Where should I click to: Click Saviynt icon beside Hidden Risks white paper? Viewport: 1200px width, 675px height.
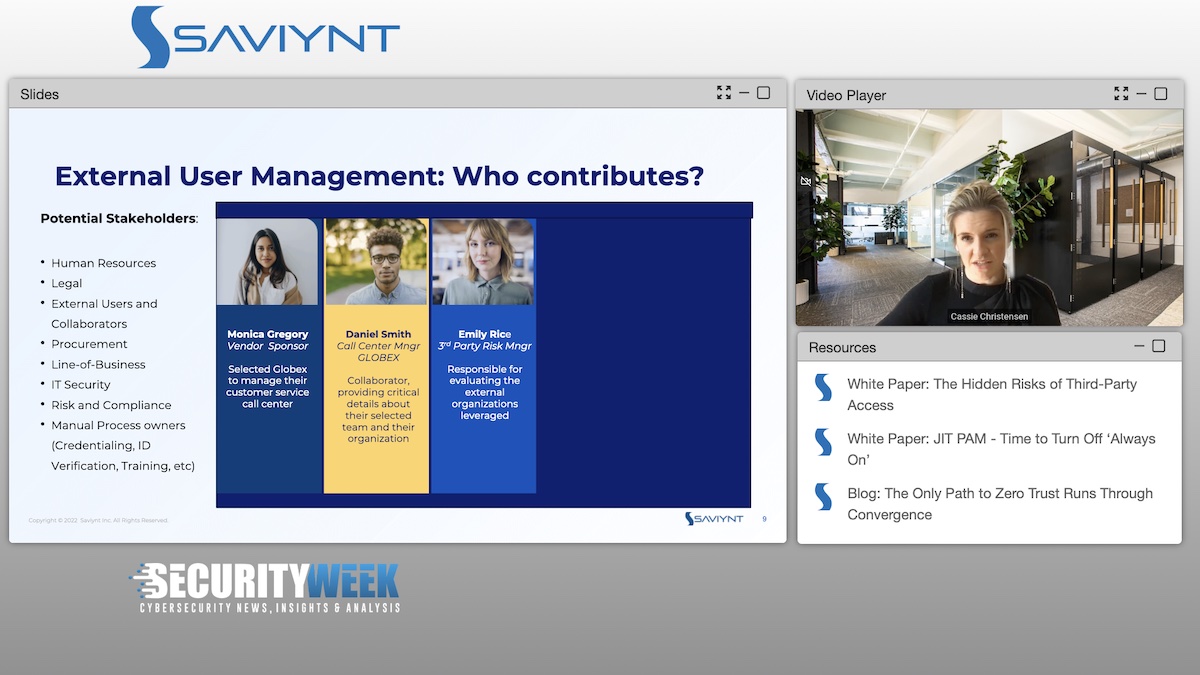point(823,387)
